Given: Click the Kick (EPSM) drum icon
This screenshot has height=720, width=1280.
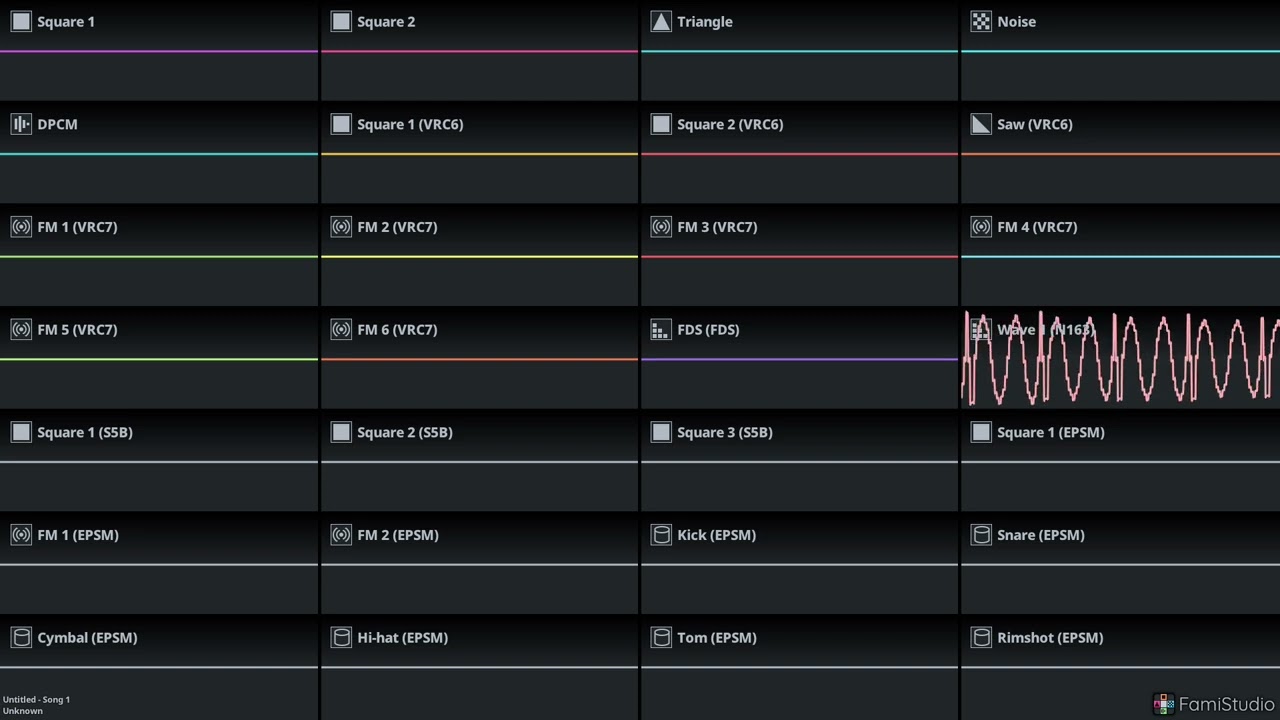Looking at the screenshot, I should (x=661, y=535).
